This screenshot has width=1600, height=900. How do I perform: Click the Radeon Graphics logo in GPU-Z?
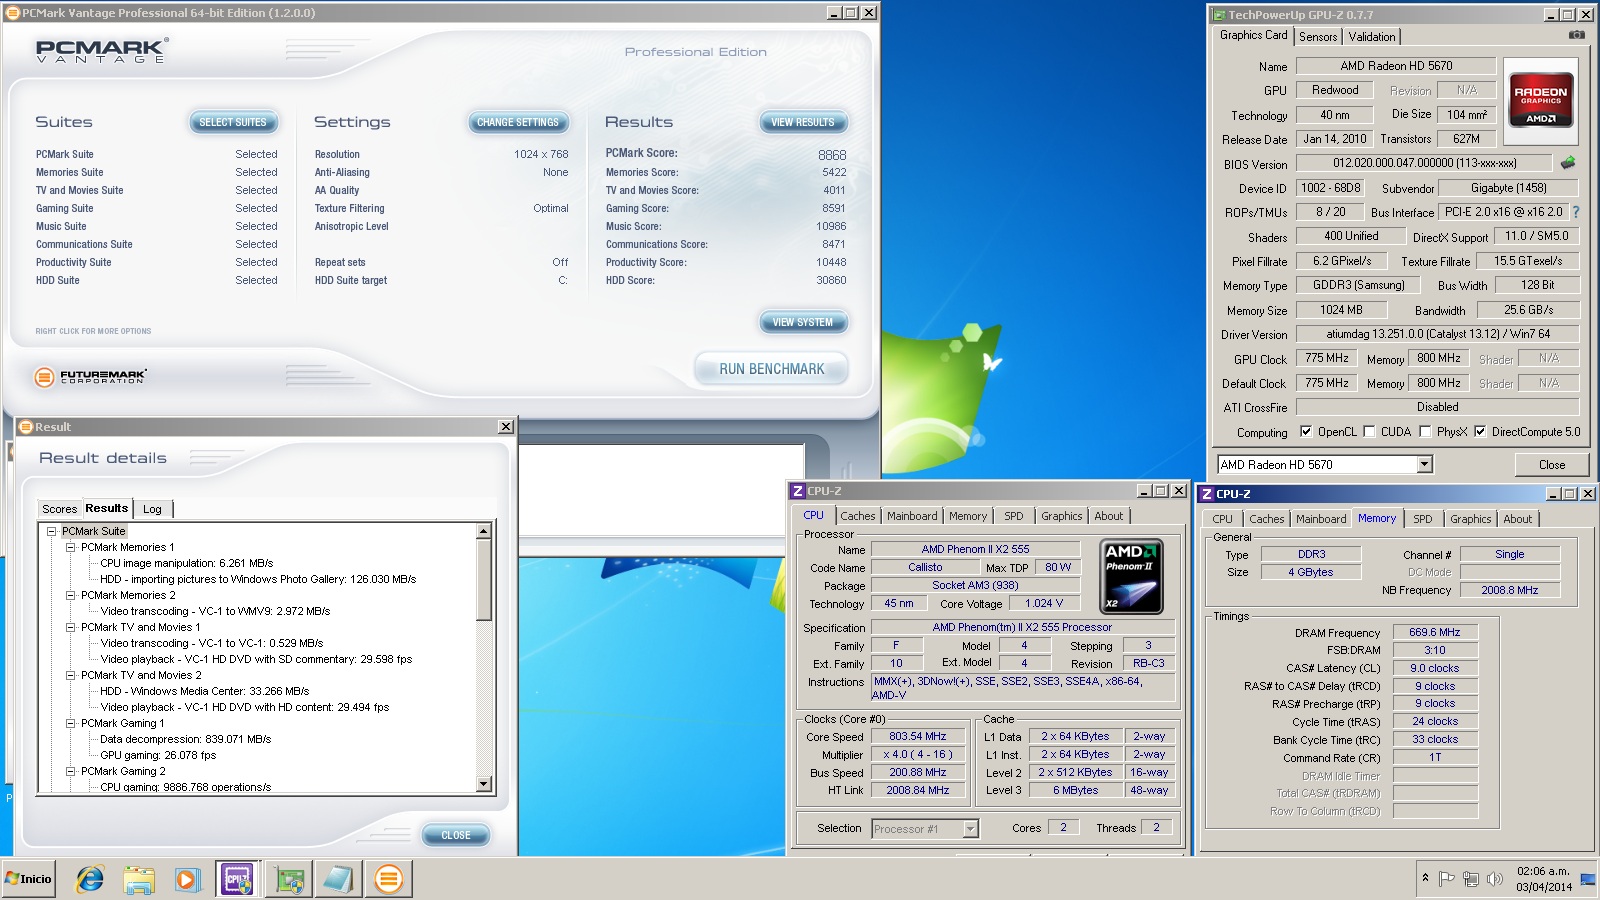tap(1541, 100)
